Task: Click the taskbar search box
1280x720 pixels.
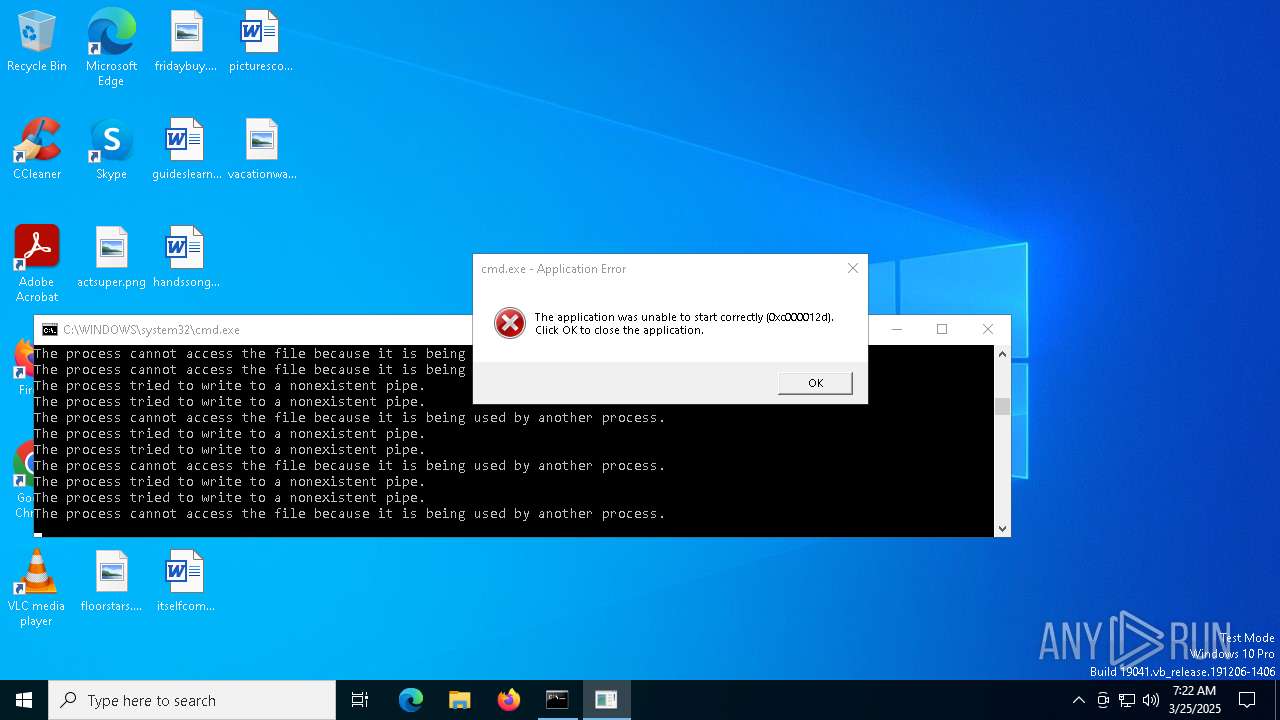Action: click(x=192, y=700)
